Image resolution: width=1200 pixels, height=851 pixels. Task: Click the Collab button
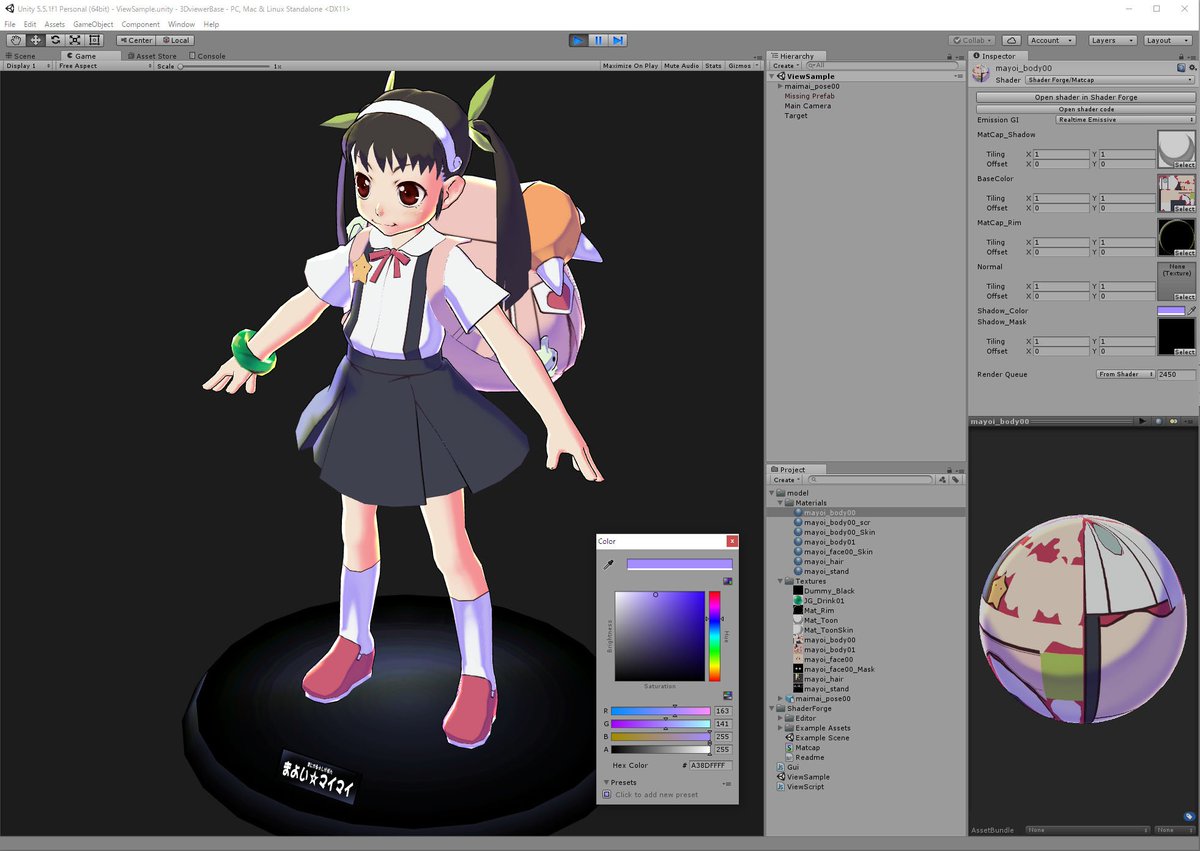tap(972, 40)
